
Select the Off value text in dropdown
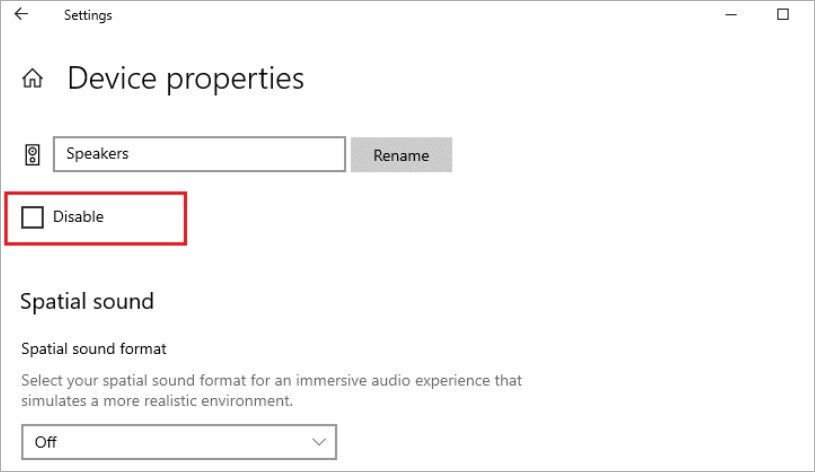coord(46,441)
